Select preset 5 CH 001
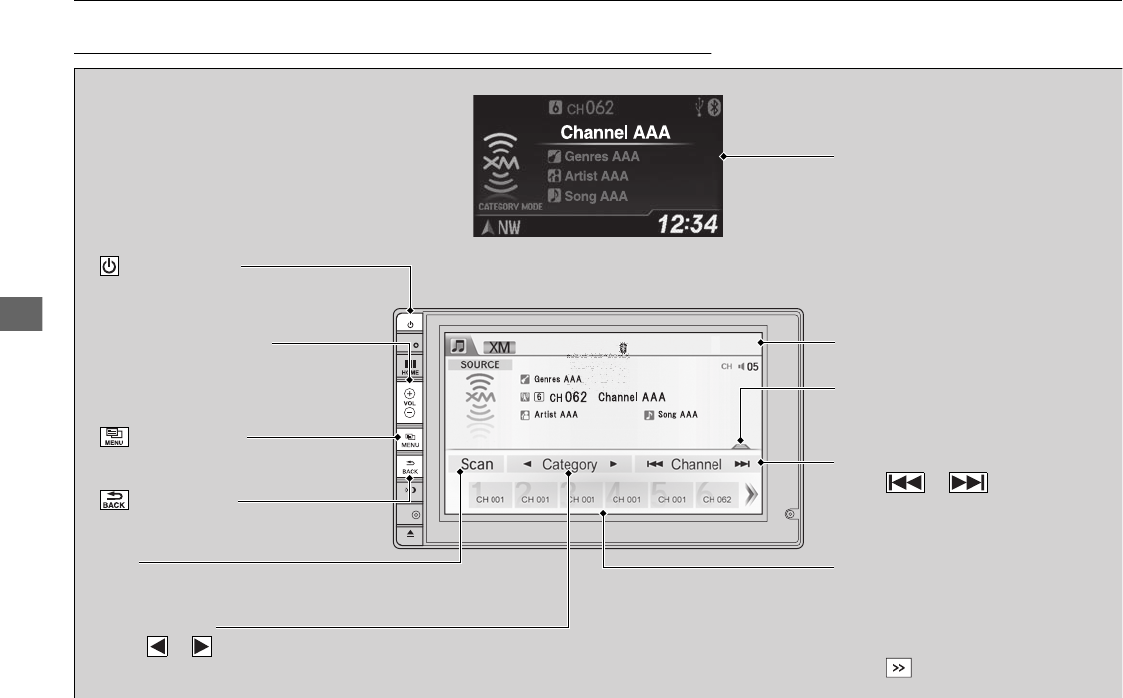 coord(672,495)
